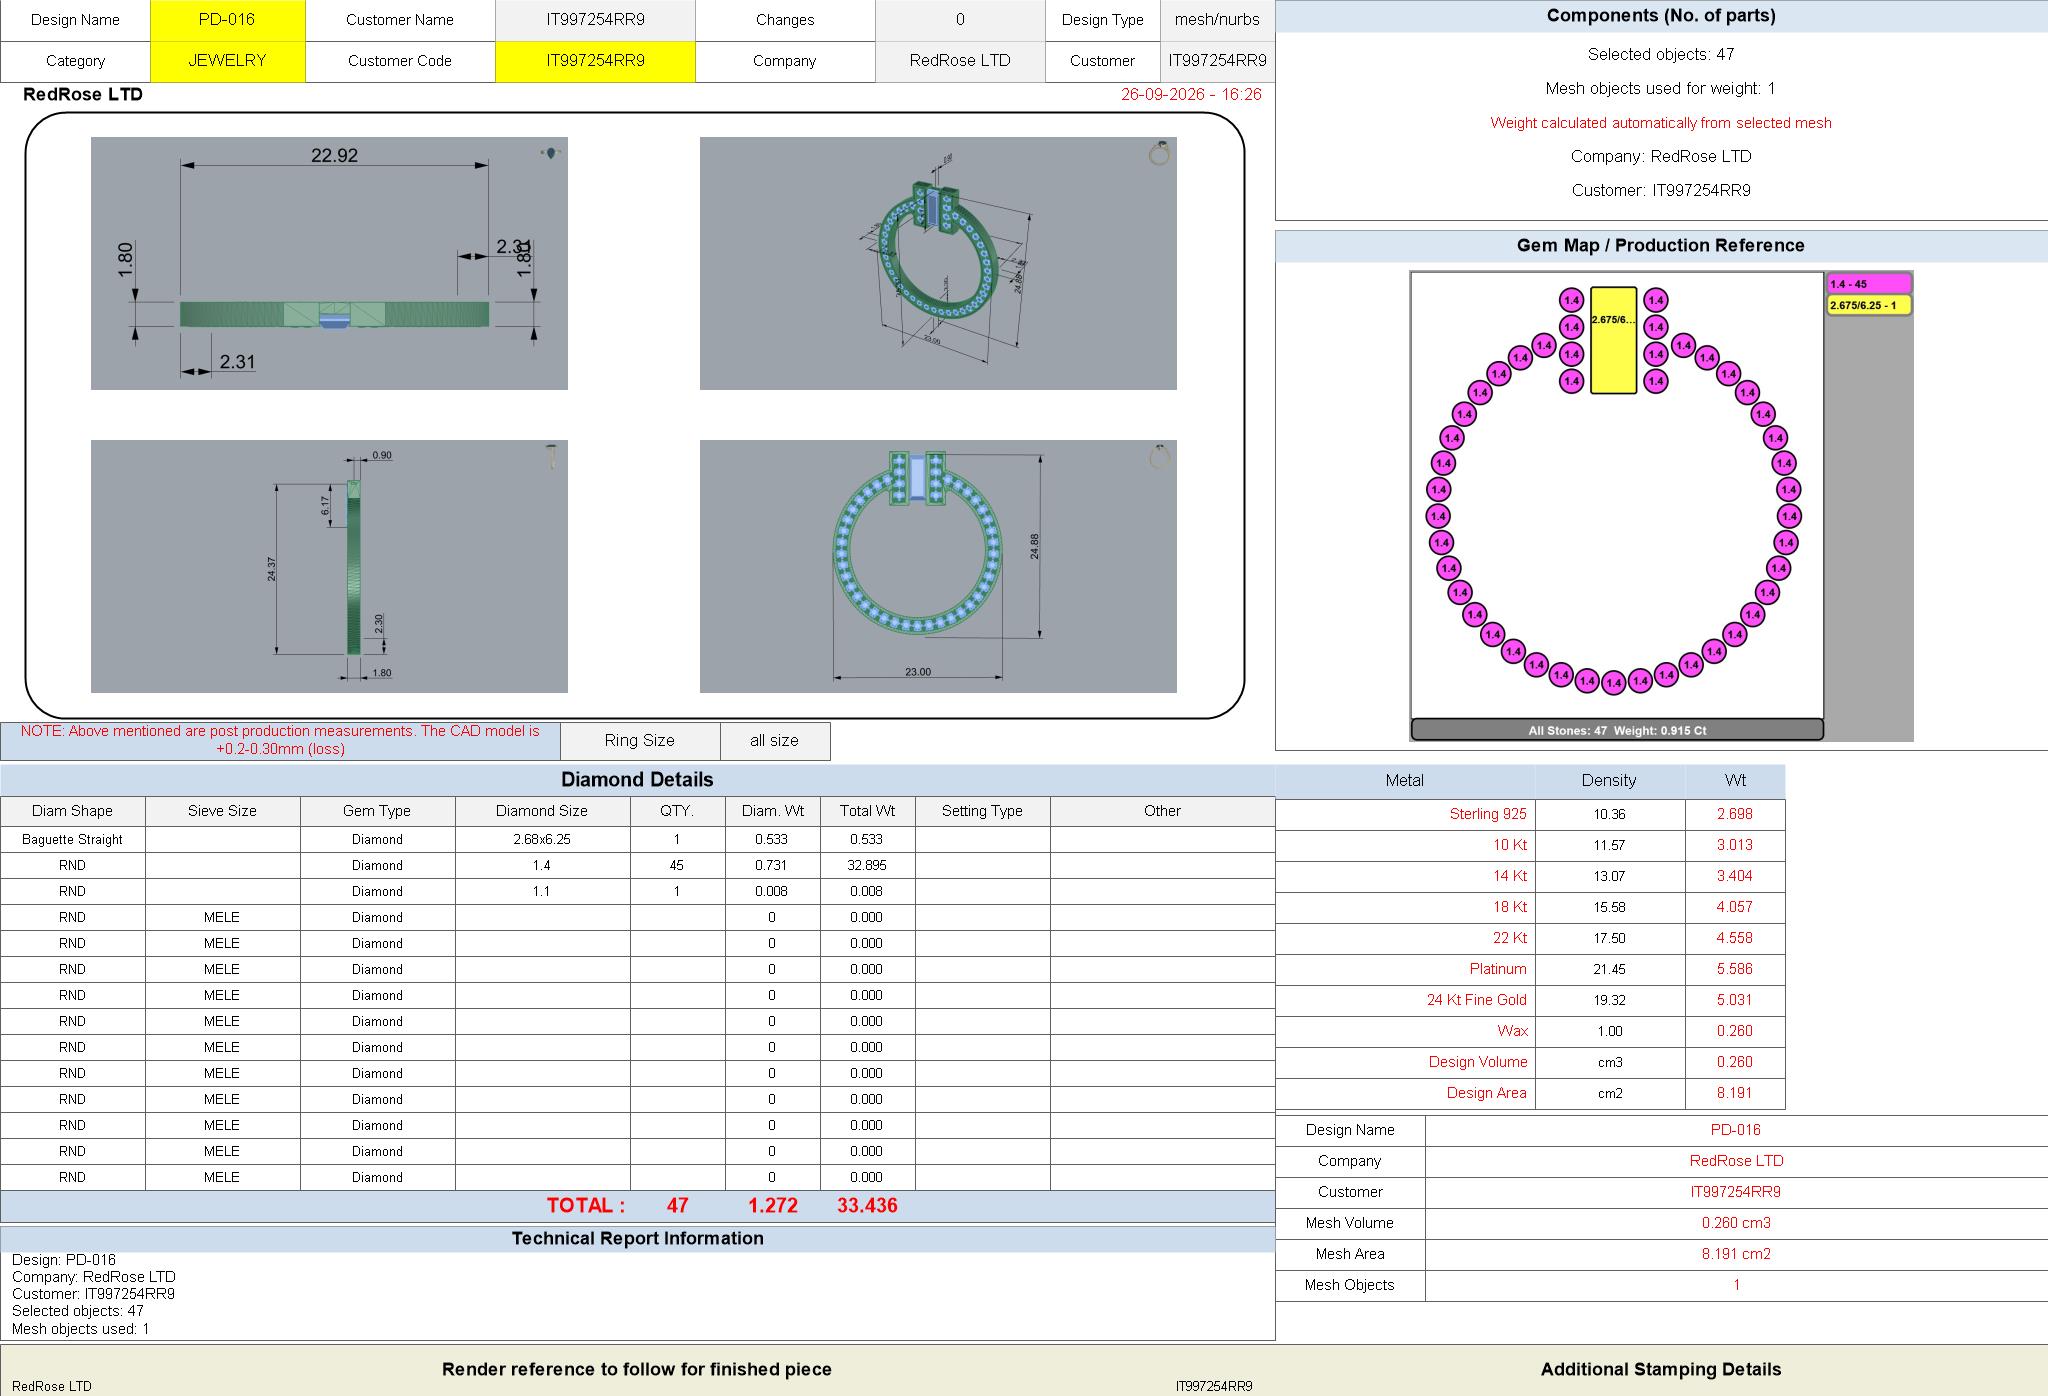
Task: Select the 1.1 diamond size cell
Action: pos(542,891)
